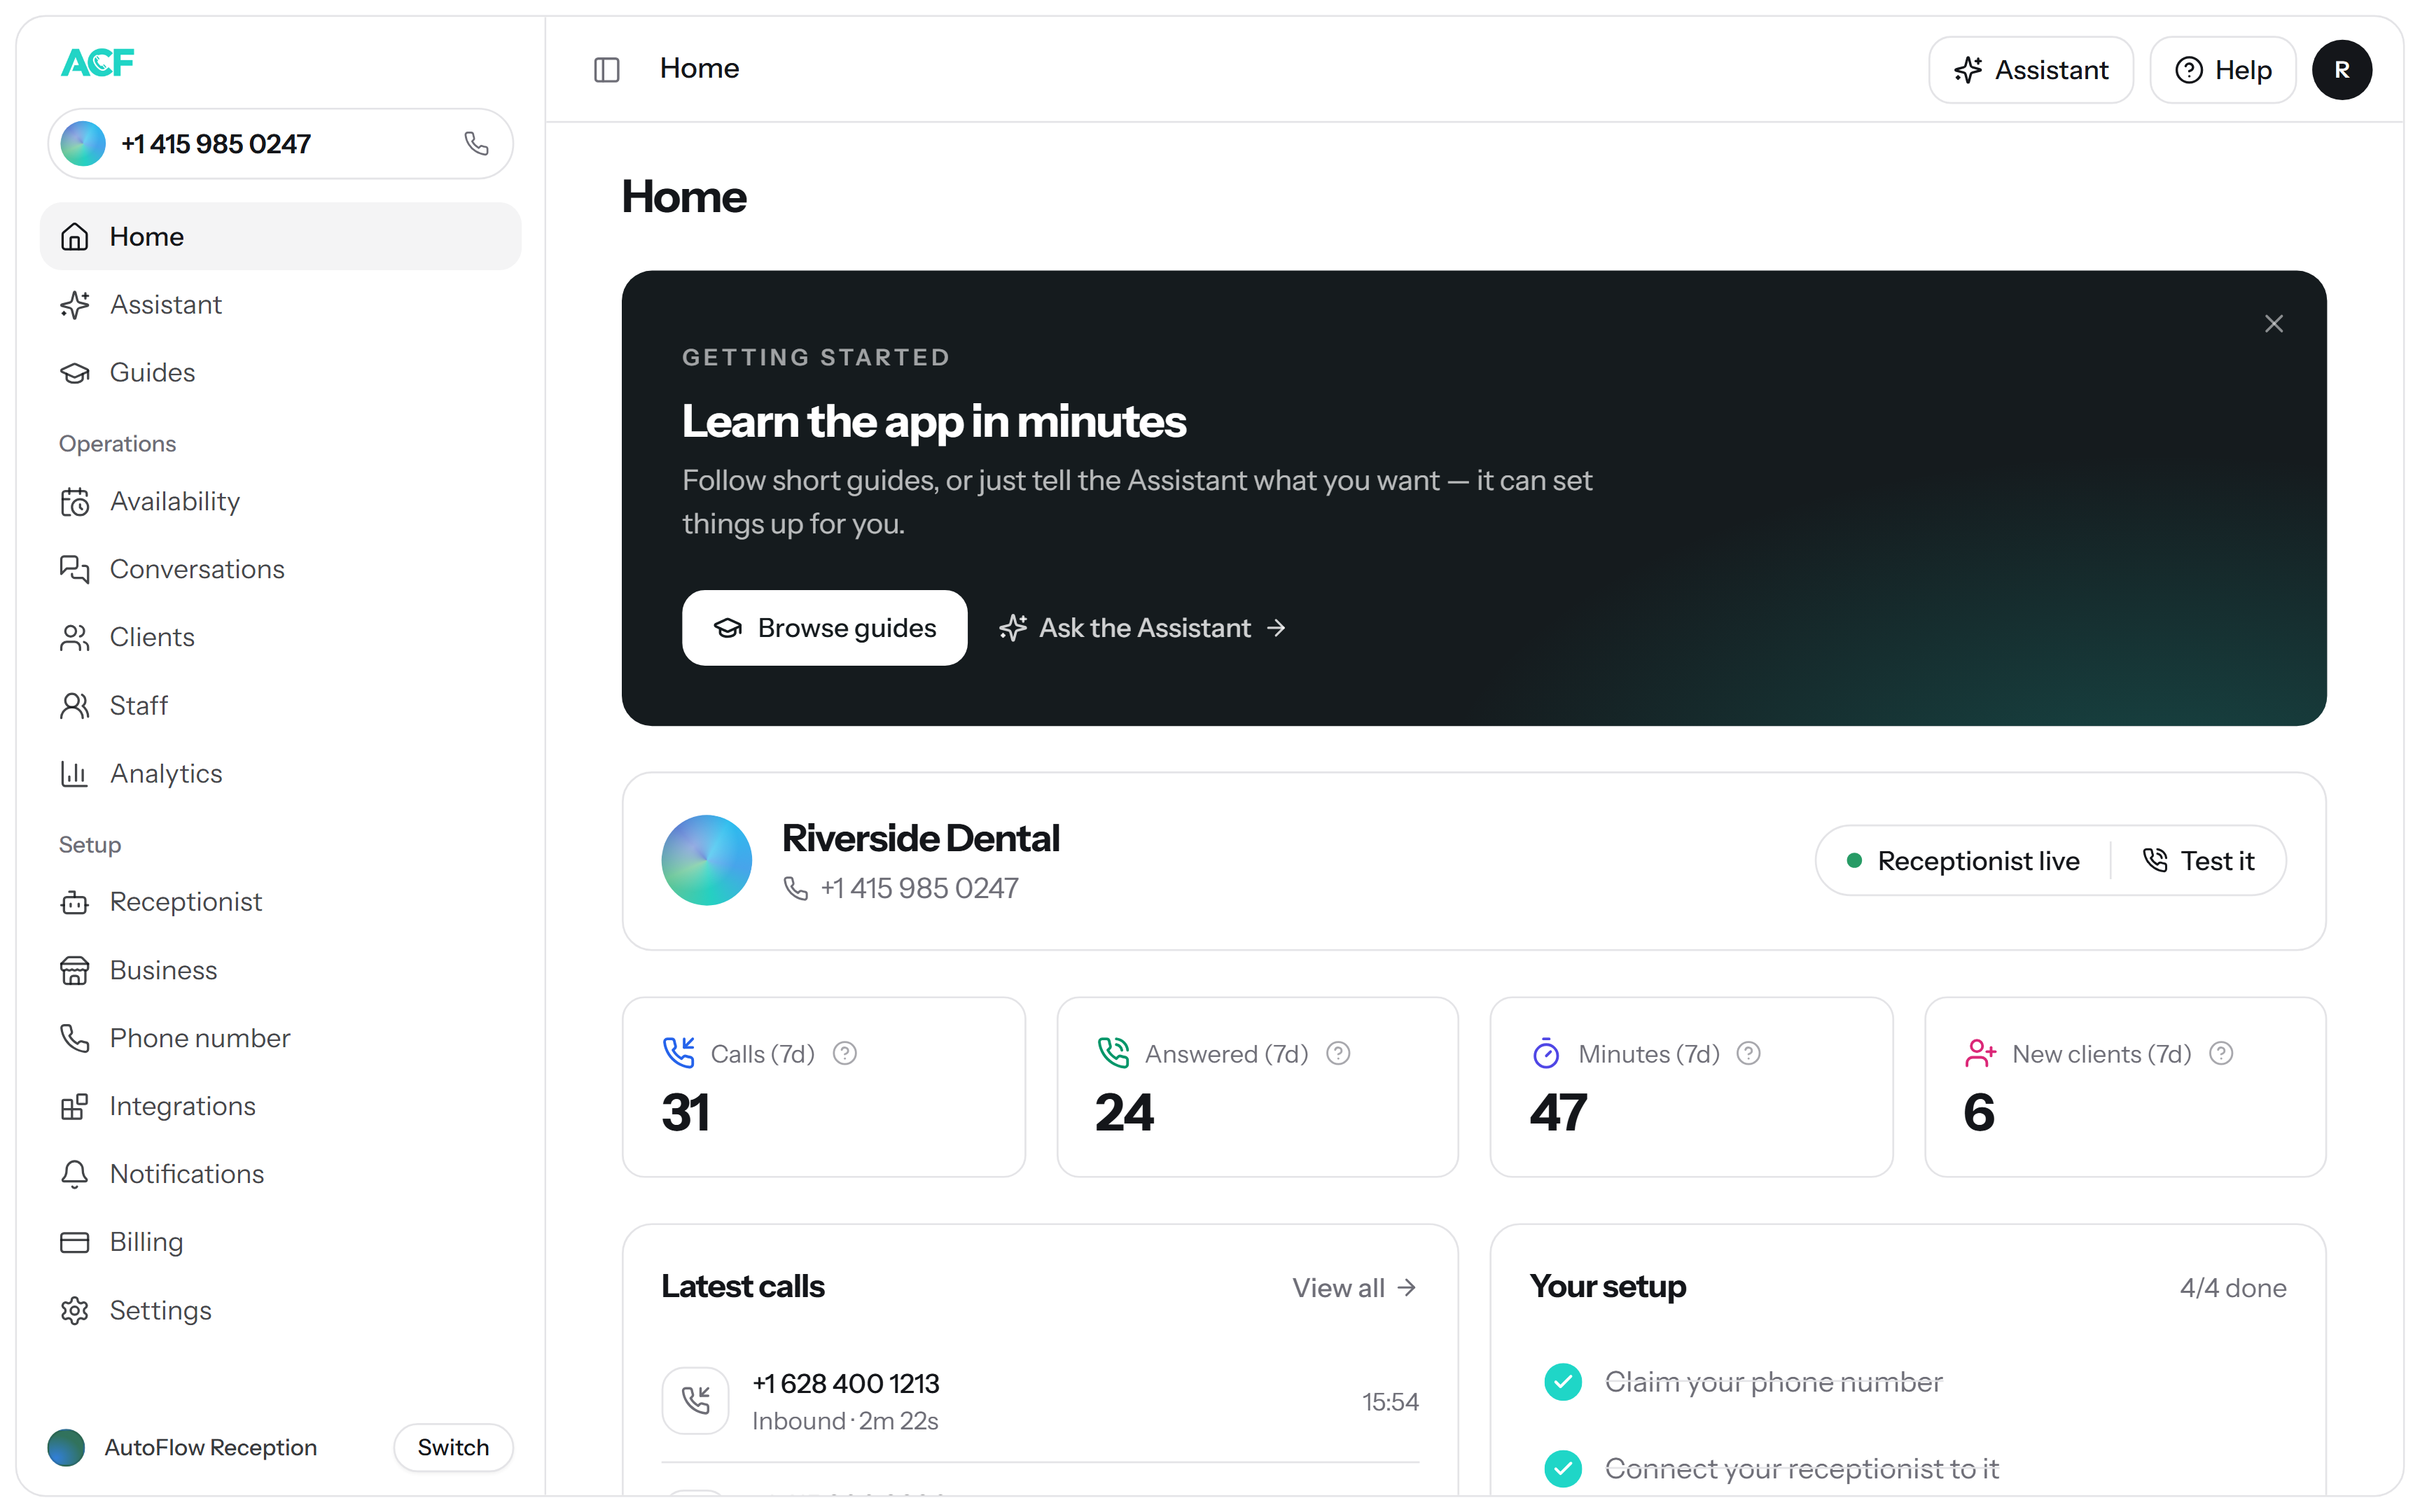
Task: Toggle Connect your receptionist checkmark
Action: 1563,1469
